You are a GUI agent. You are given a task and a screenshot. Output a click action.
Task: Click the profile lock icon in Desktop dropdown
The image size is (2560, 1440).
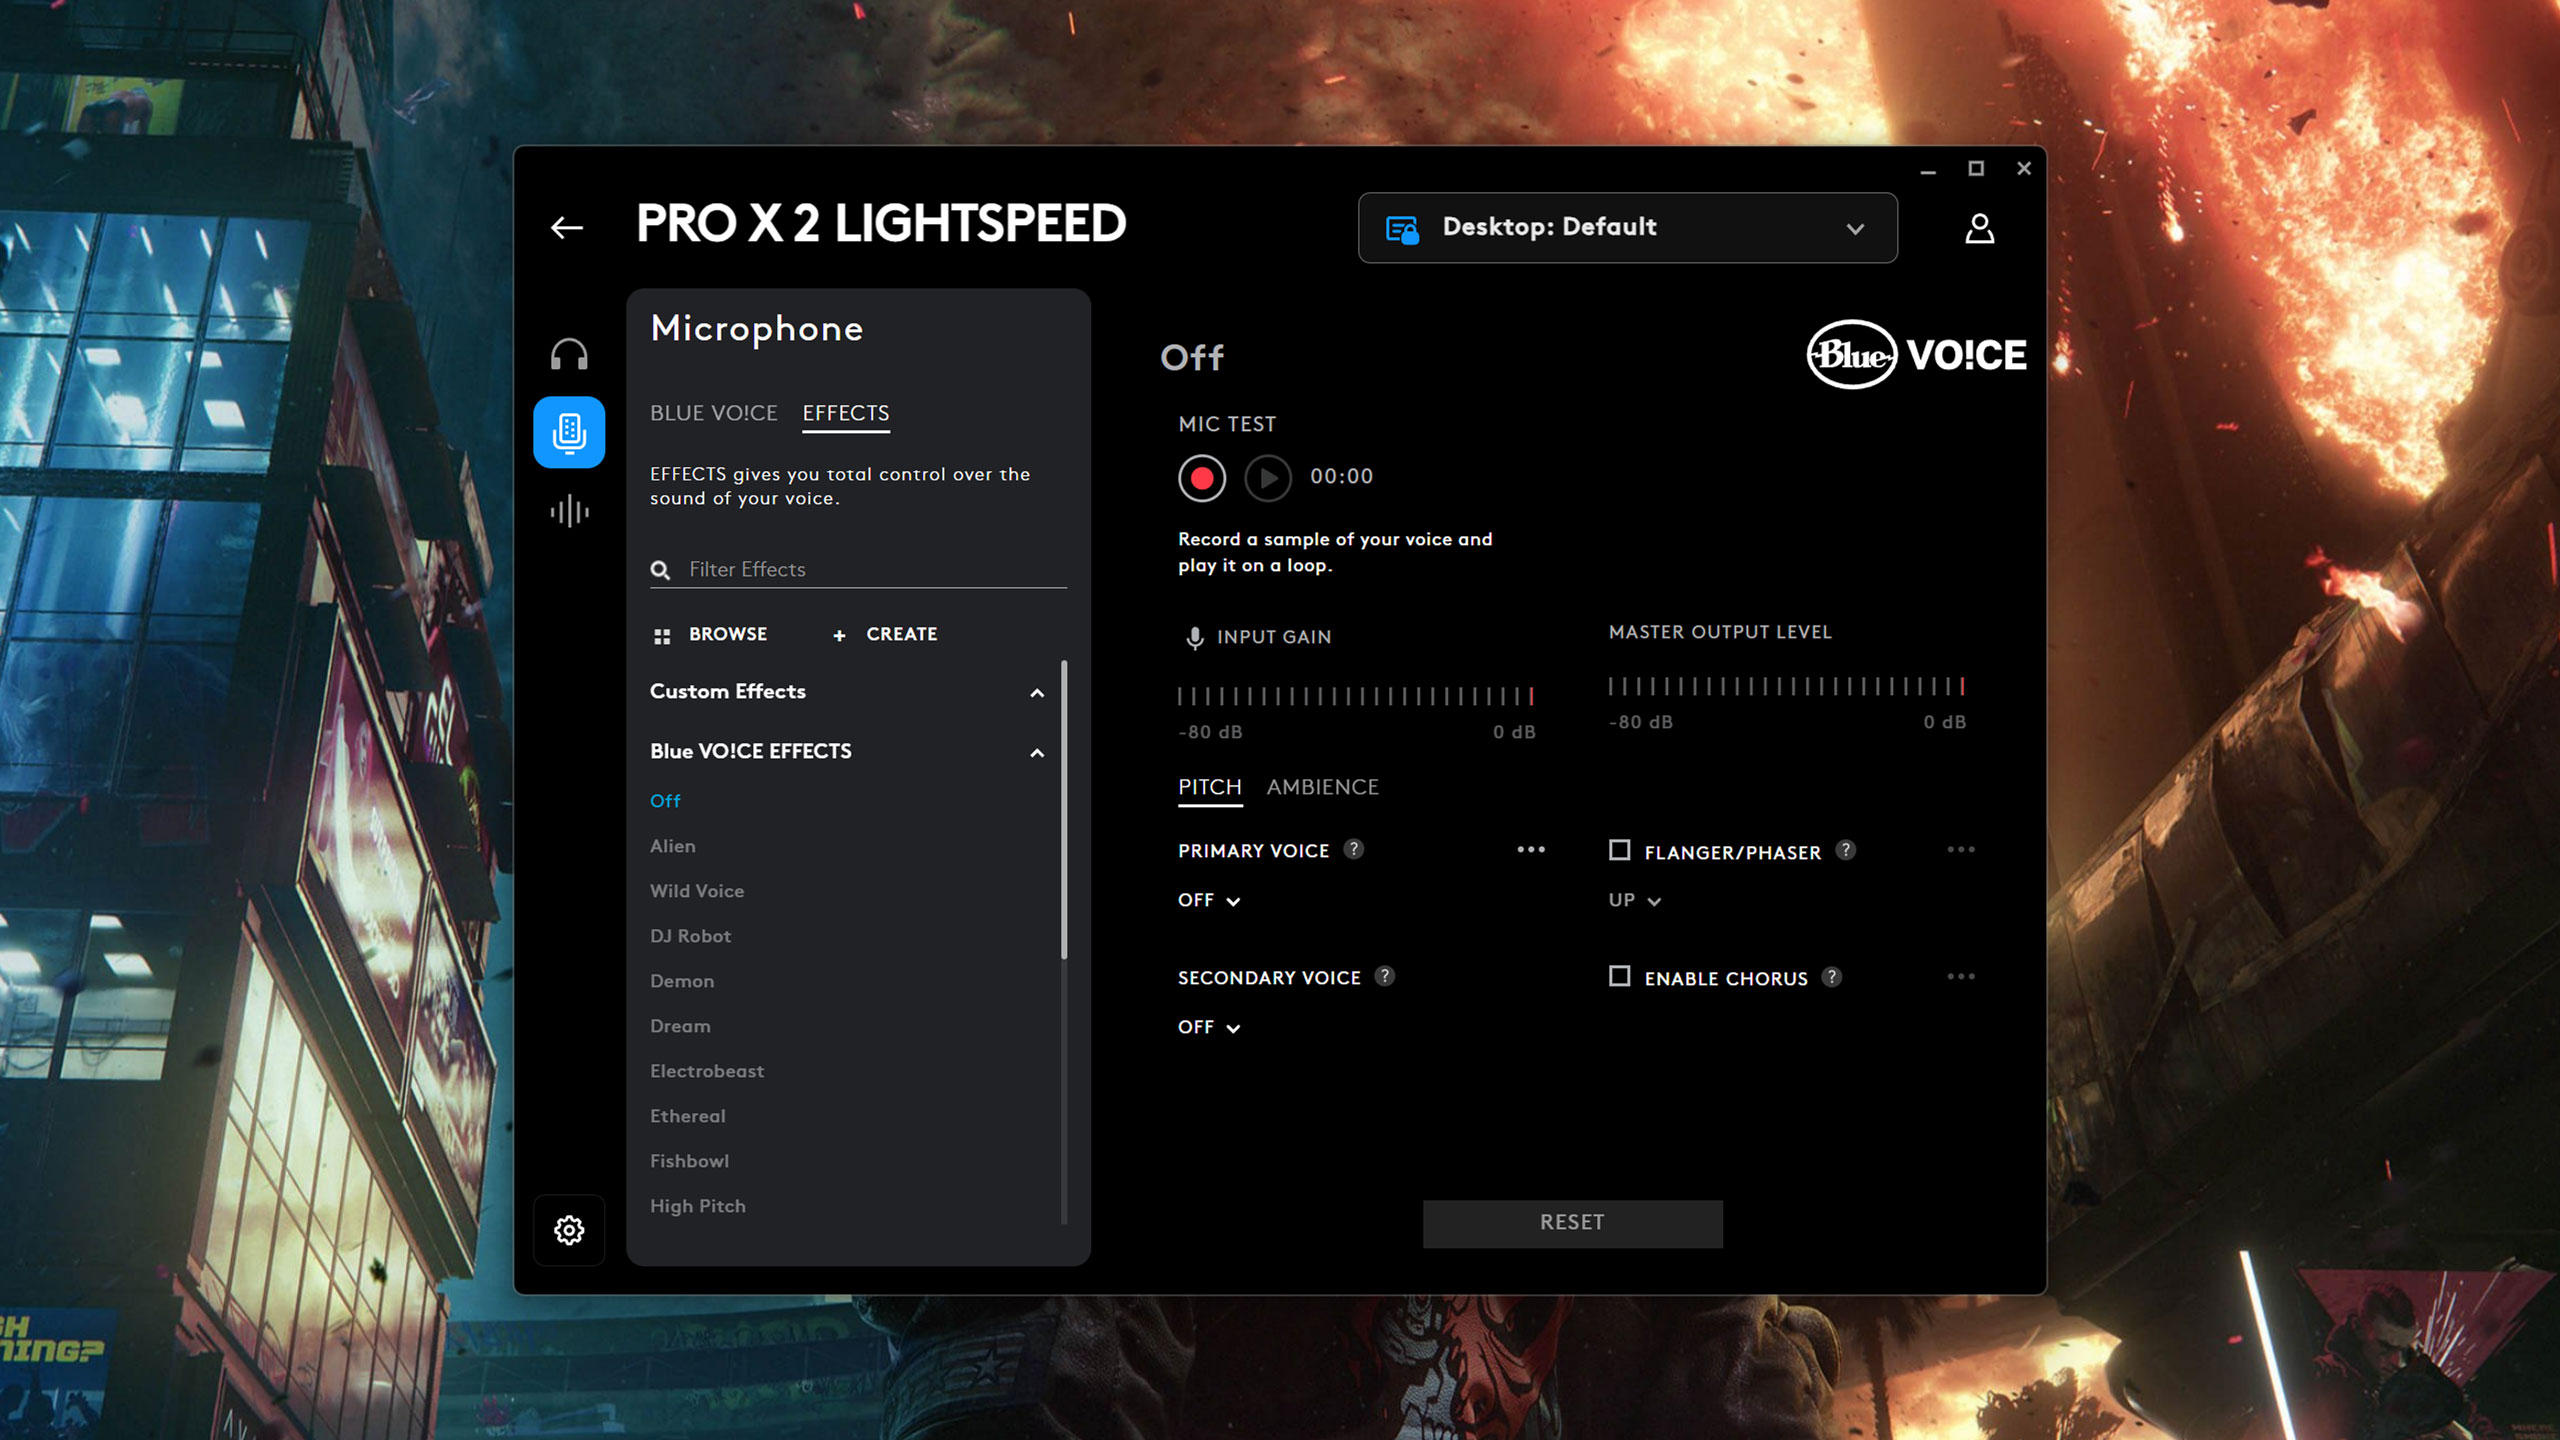[1402, 229]
